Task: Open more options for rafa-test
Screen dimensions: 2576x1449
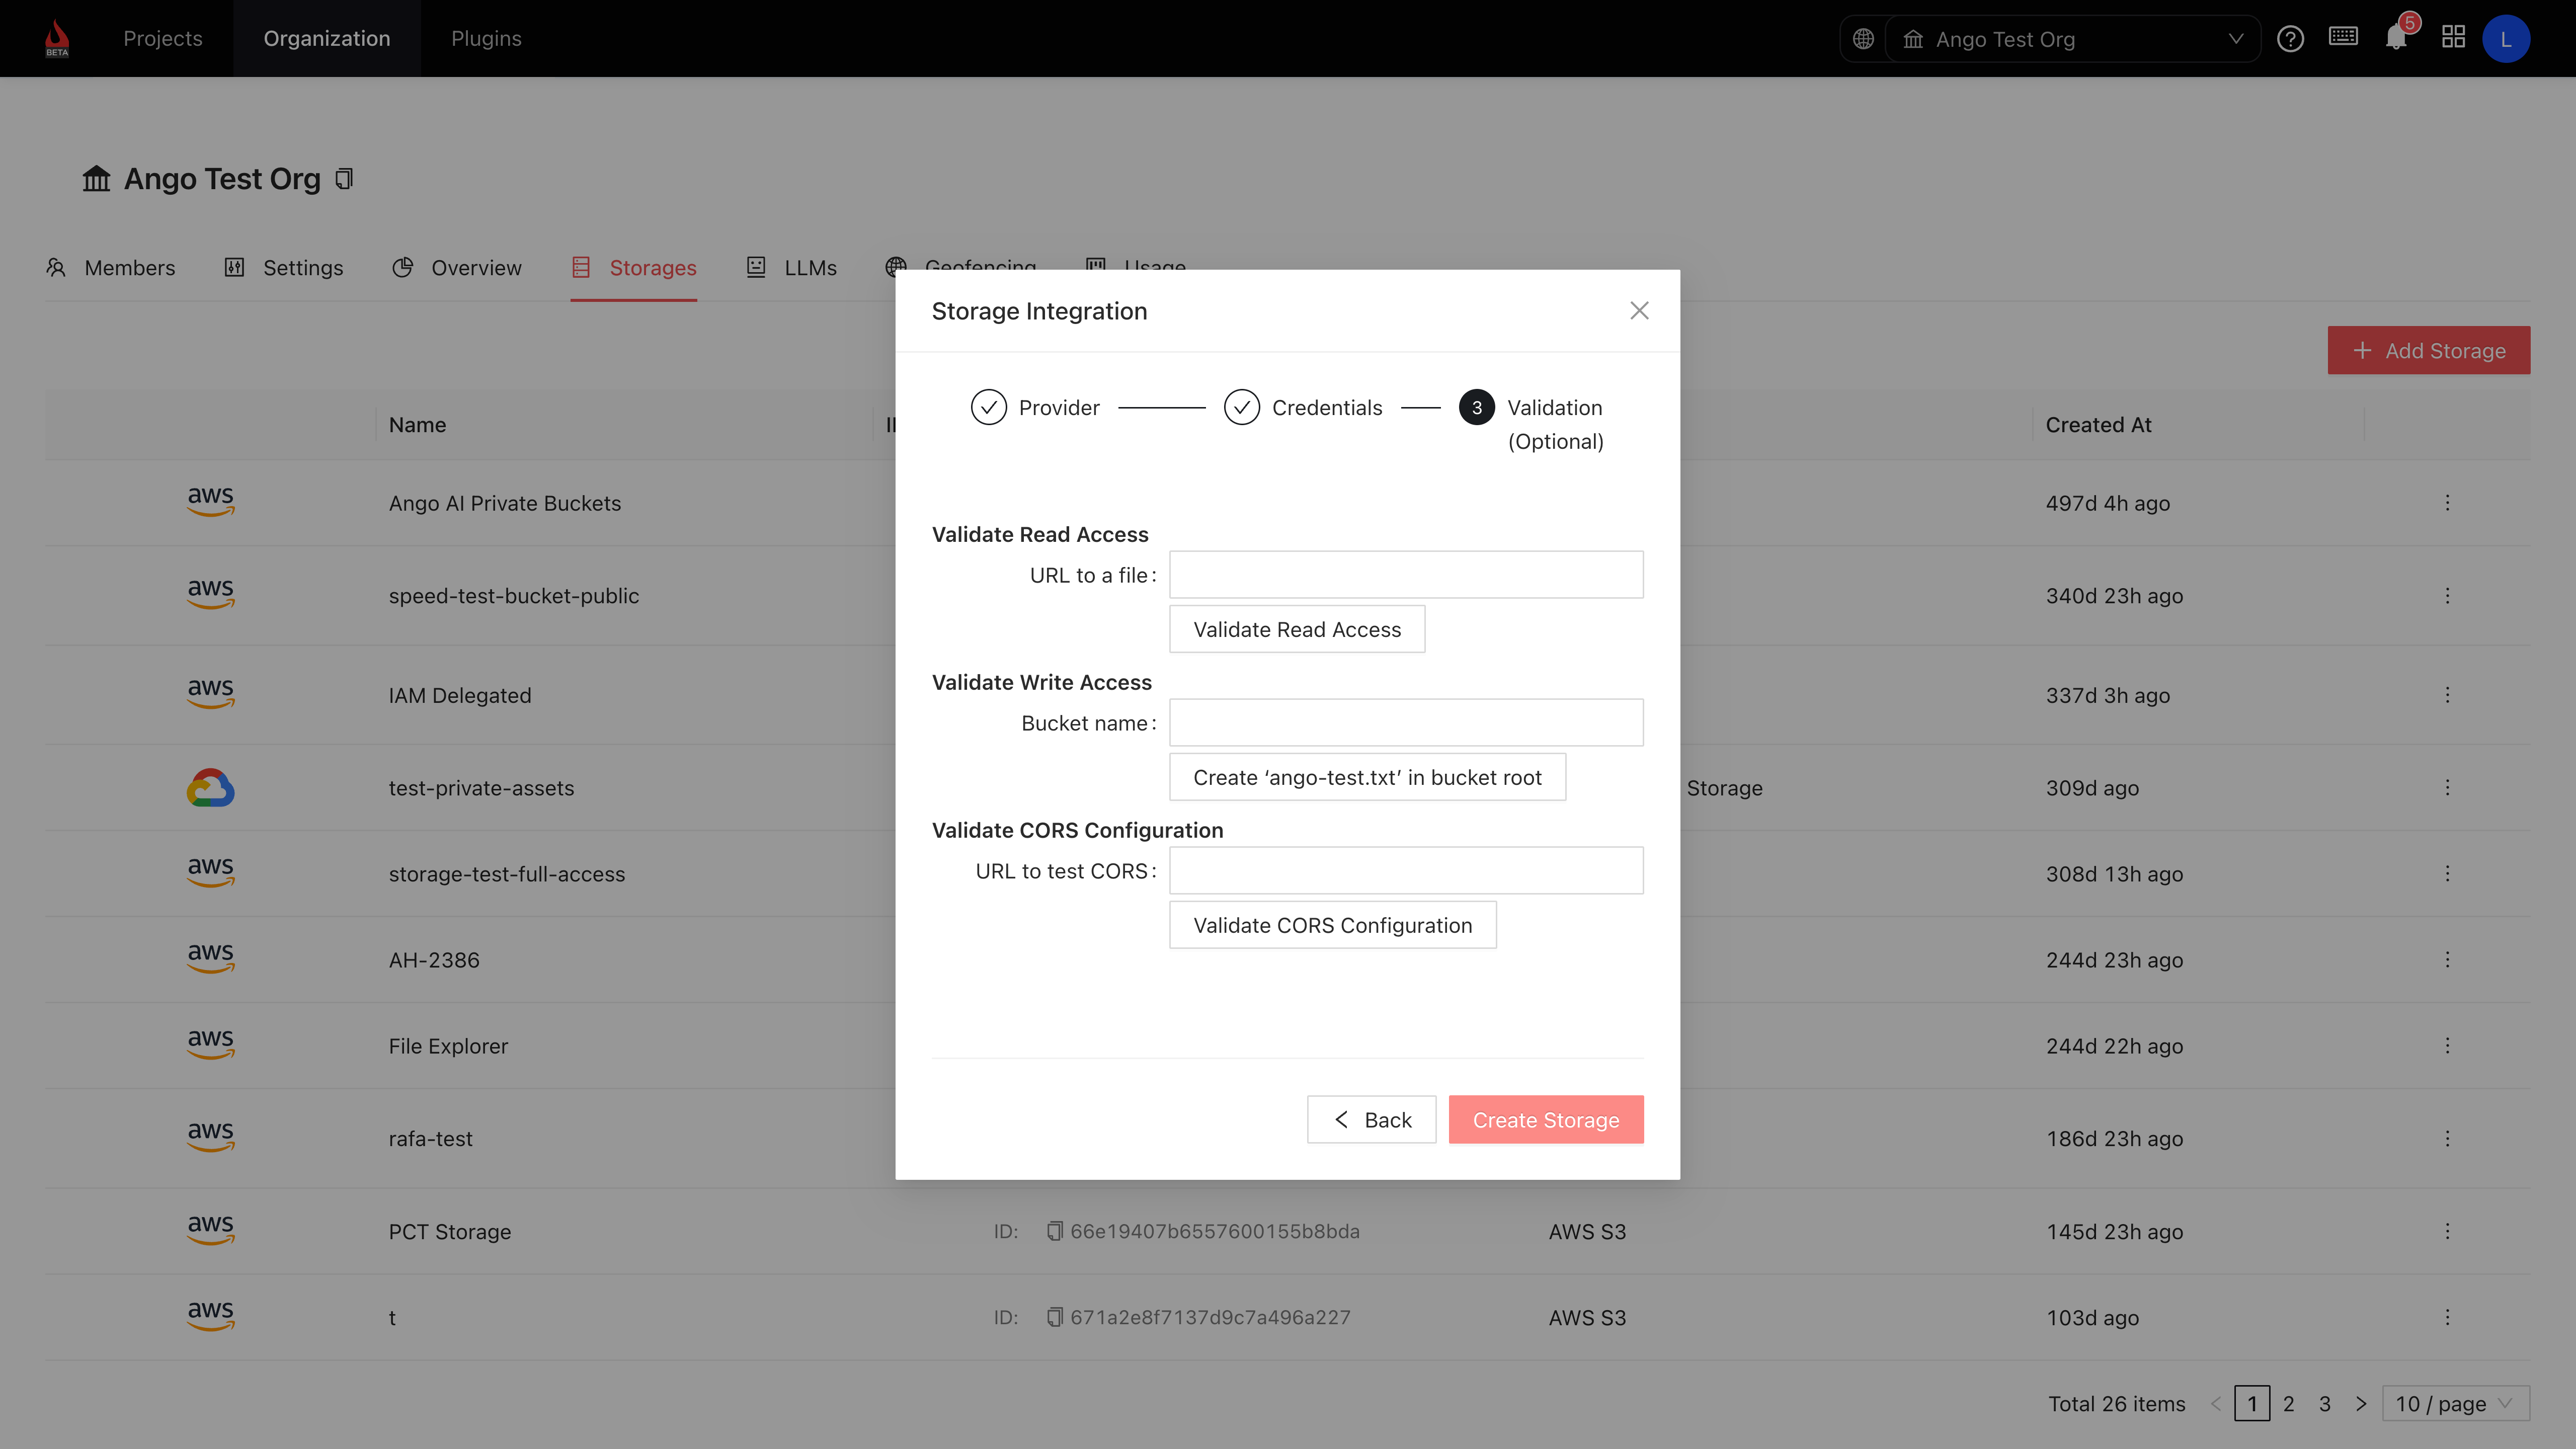Action: (x=2447, y=1139)
